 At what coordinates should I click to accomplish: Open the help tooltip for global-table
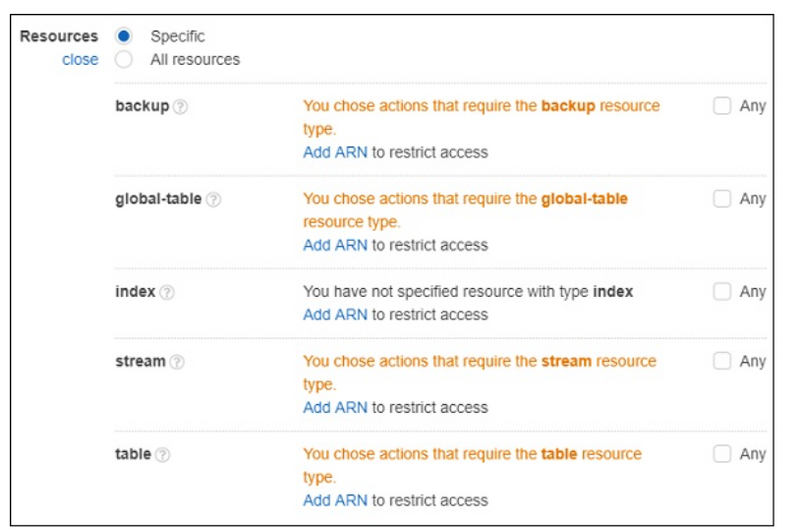[x=214, y=199]
